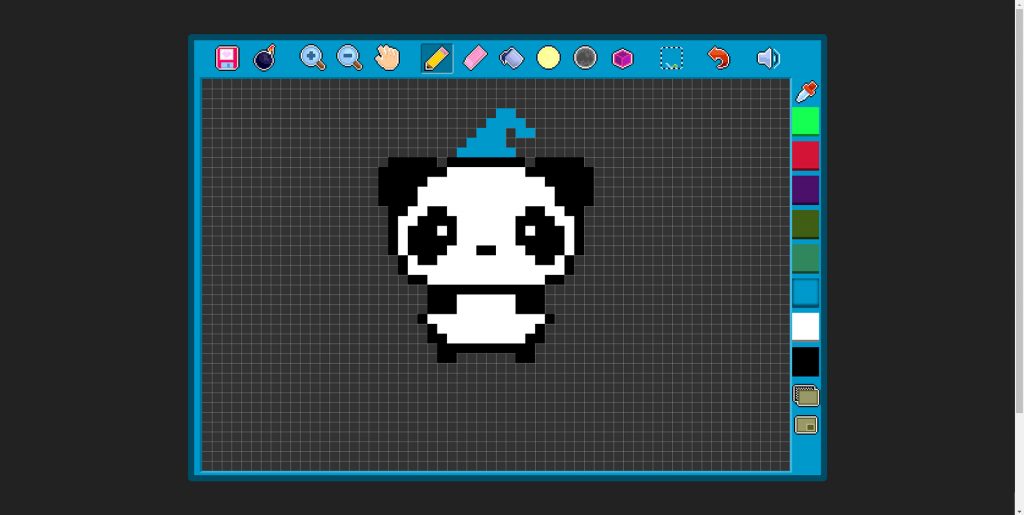The image size is (1024, 515).
Task: Pick the pink eraser tool
Action: (475, 58)
